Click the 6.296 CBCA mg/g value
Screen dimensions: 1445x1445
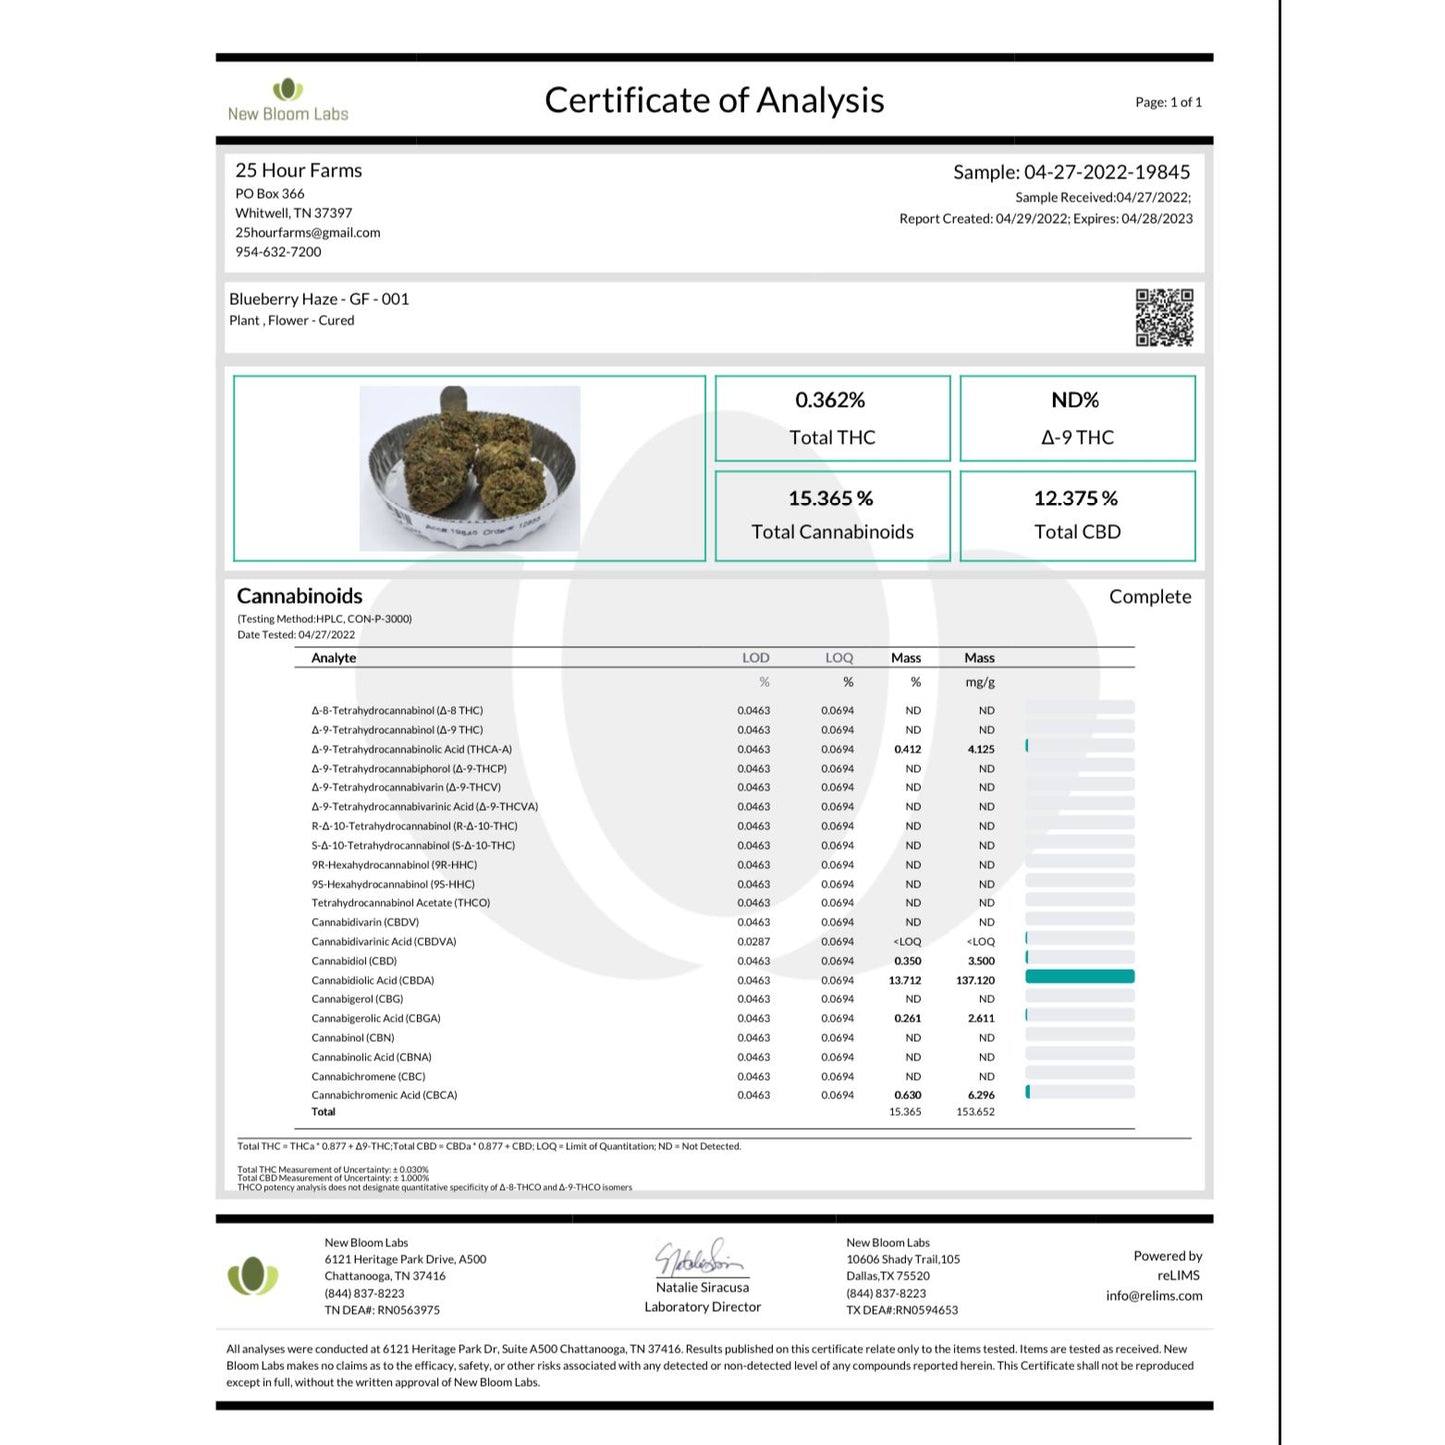coord(981,1096)
